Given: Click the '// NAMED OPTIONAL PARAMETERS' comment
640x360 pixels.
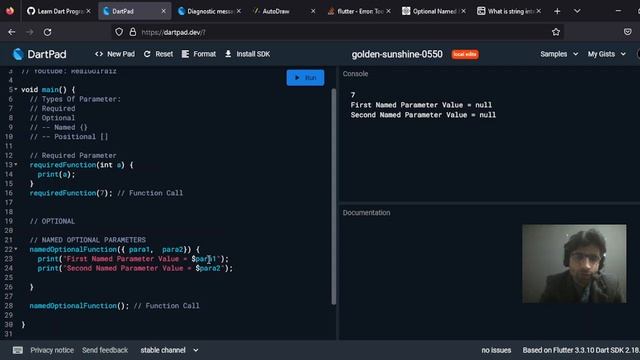Looking at the screenshot, I should click(87, 240).
